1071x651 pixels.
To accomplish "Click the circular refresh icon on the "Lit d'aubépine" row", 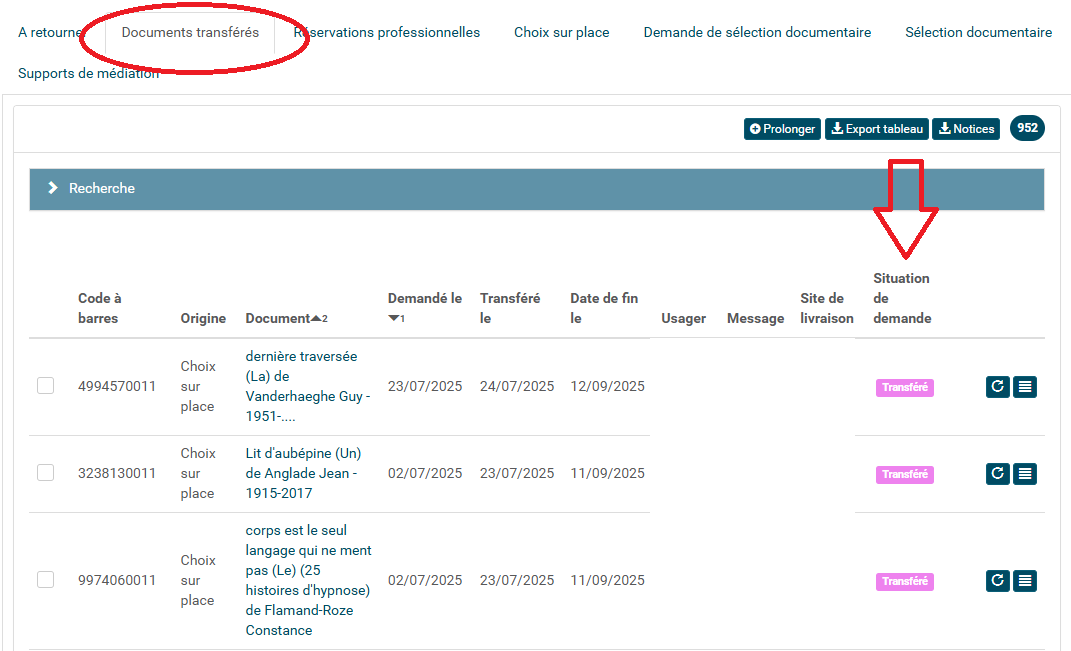I will [997, 474].
